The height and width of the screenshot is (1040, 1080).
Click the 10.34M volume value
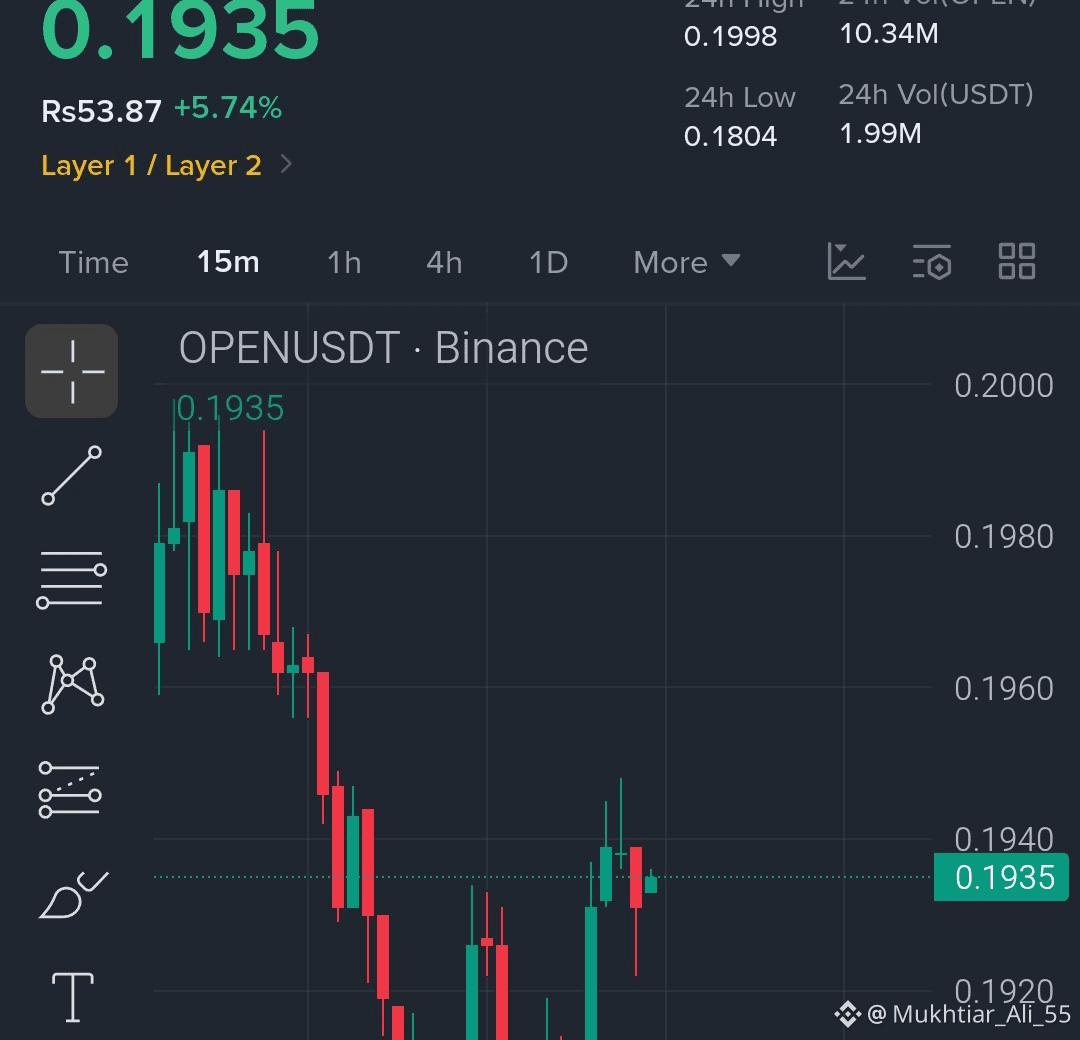pos(889,33)
